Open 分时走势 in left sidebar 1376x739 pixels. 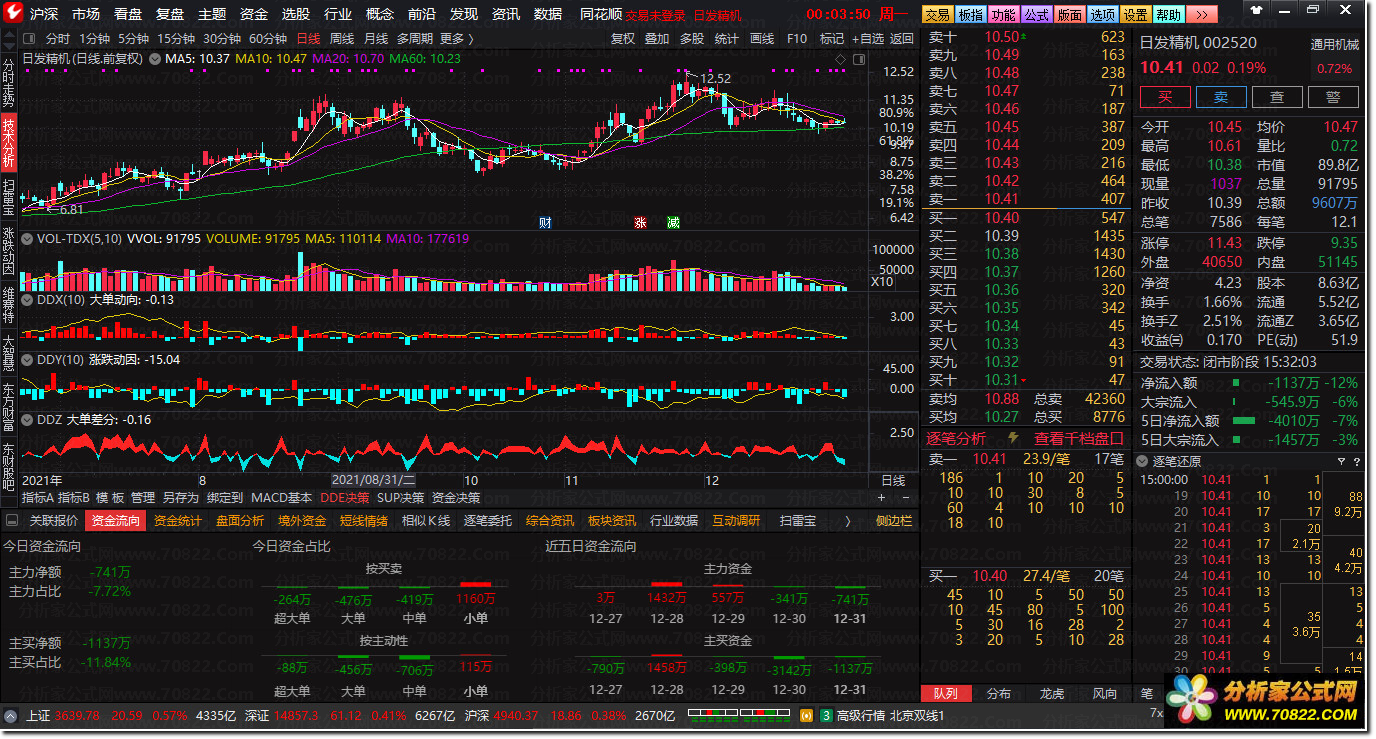[9, 83]
